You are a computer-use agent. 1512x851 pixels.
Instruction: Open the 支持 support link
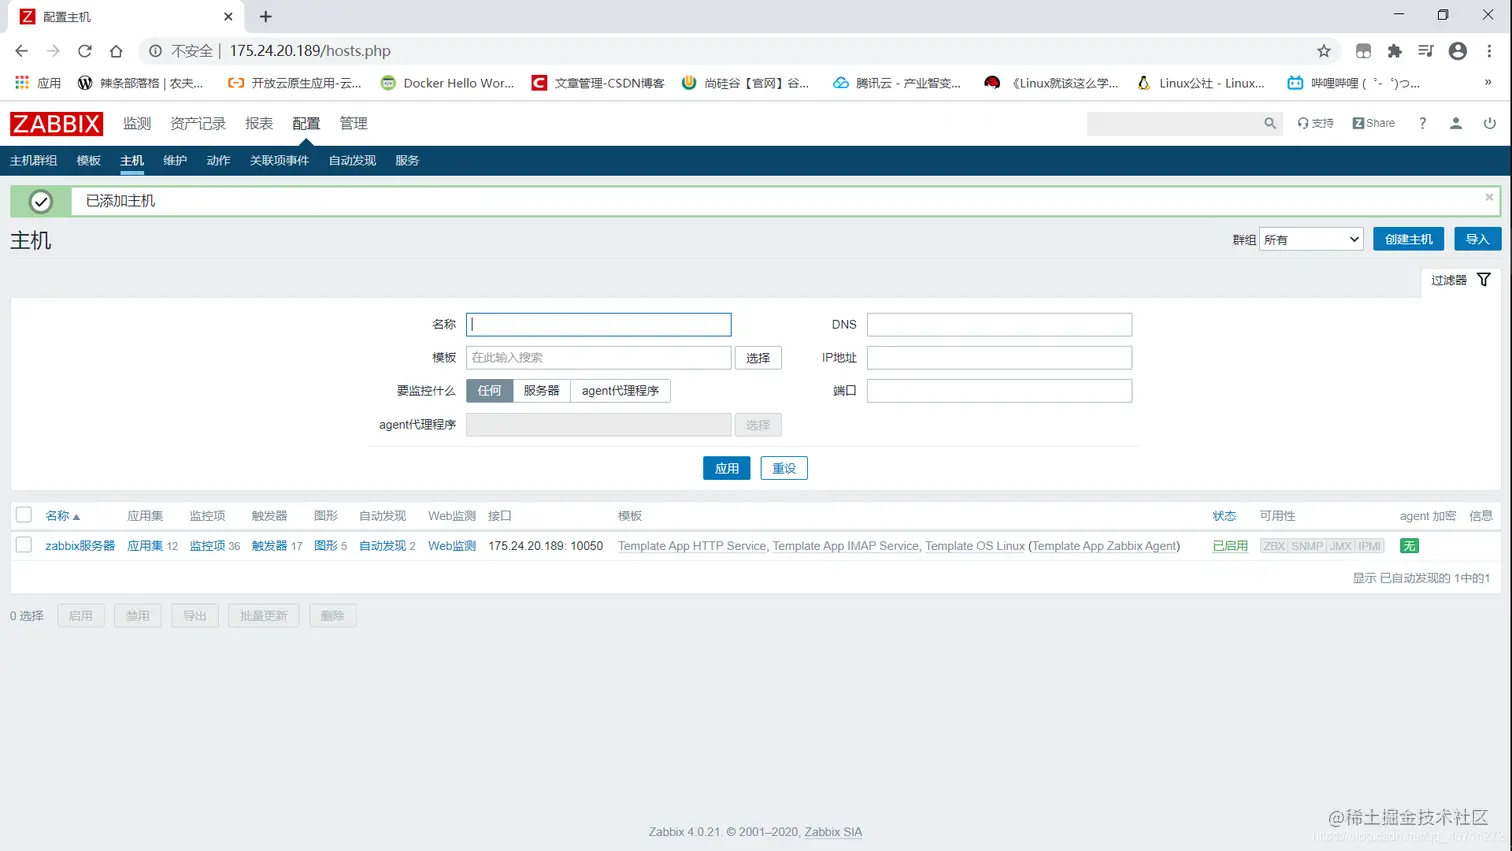[1316, 123]
